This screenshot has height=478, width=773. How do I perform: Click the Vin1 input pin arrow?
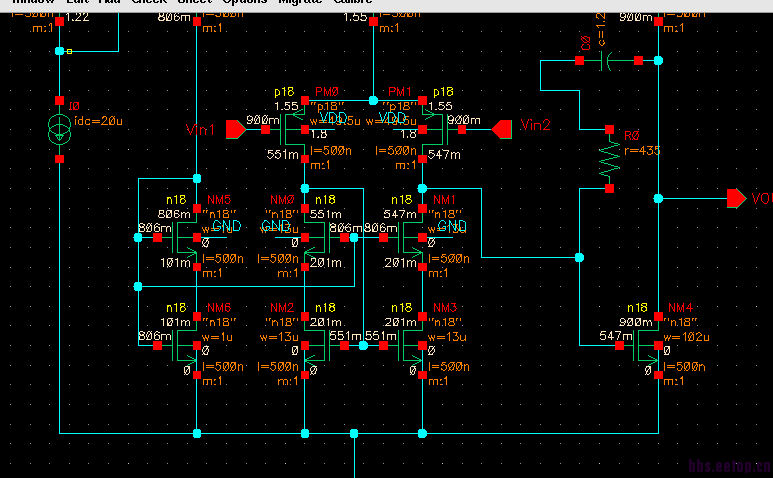click(x=236, y=128)
